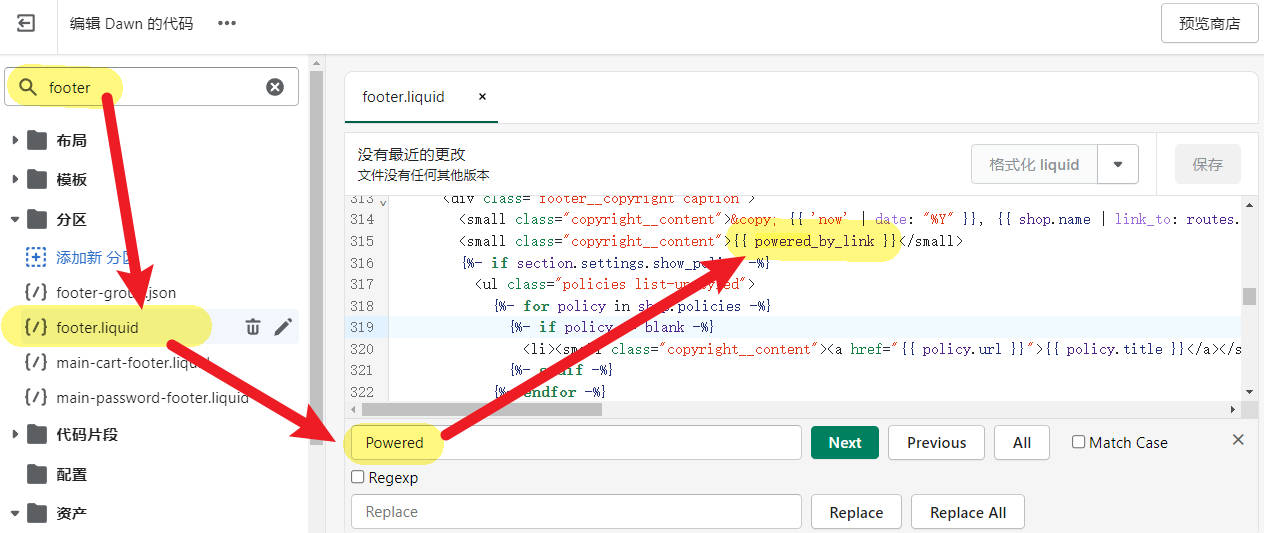Click the 没有最近的更改 status text

pos(412,154)
